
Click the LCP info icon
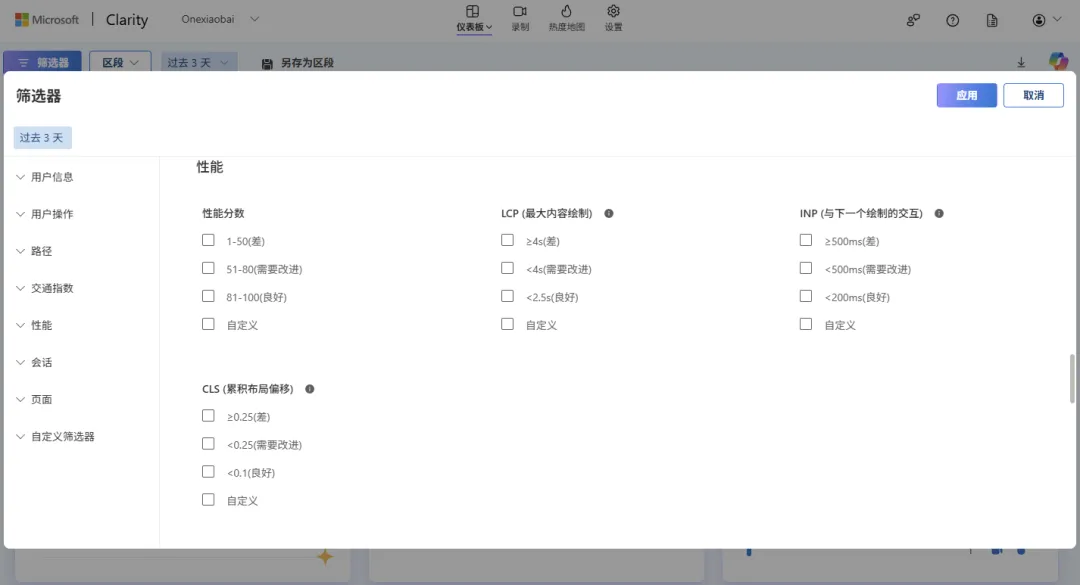(x=609, y=214)
